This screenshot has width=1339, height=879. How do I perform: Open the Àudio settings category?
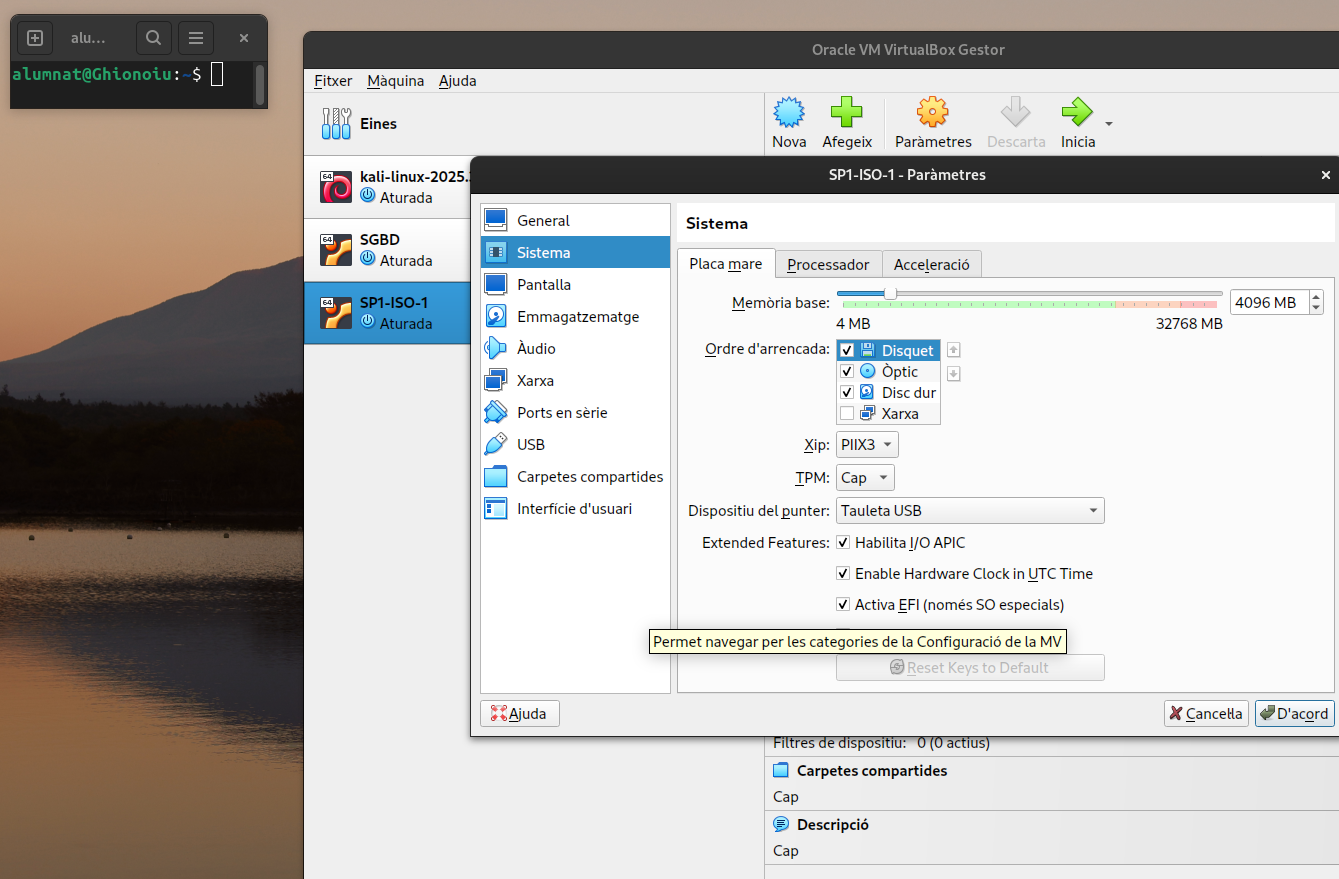pos(536,349)
